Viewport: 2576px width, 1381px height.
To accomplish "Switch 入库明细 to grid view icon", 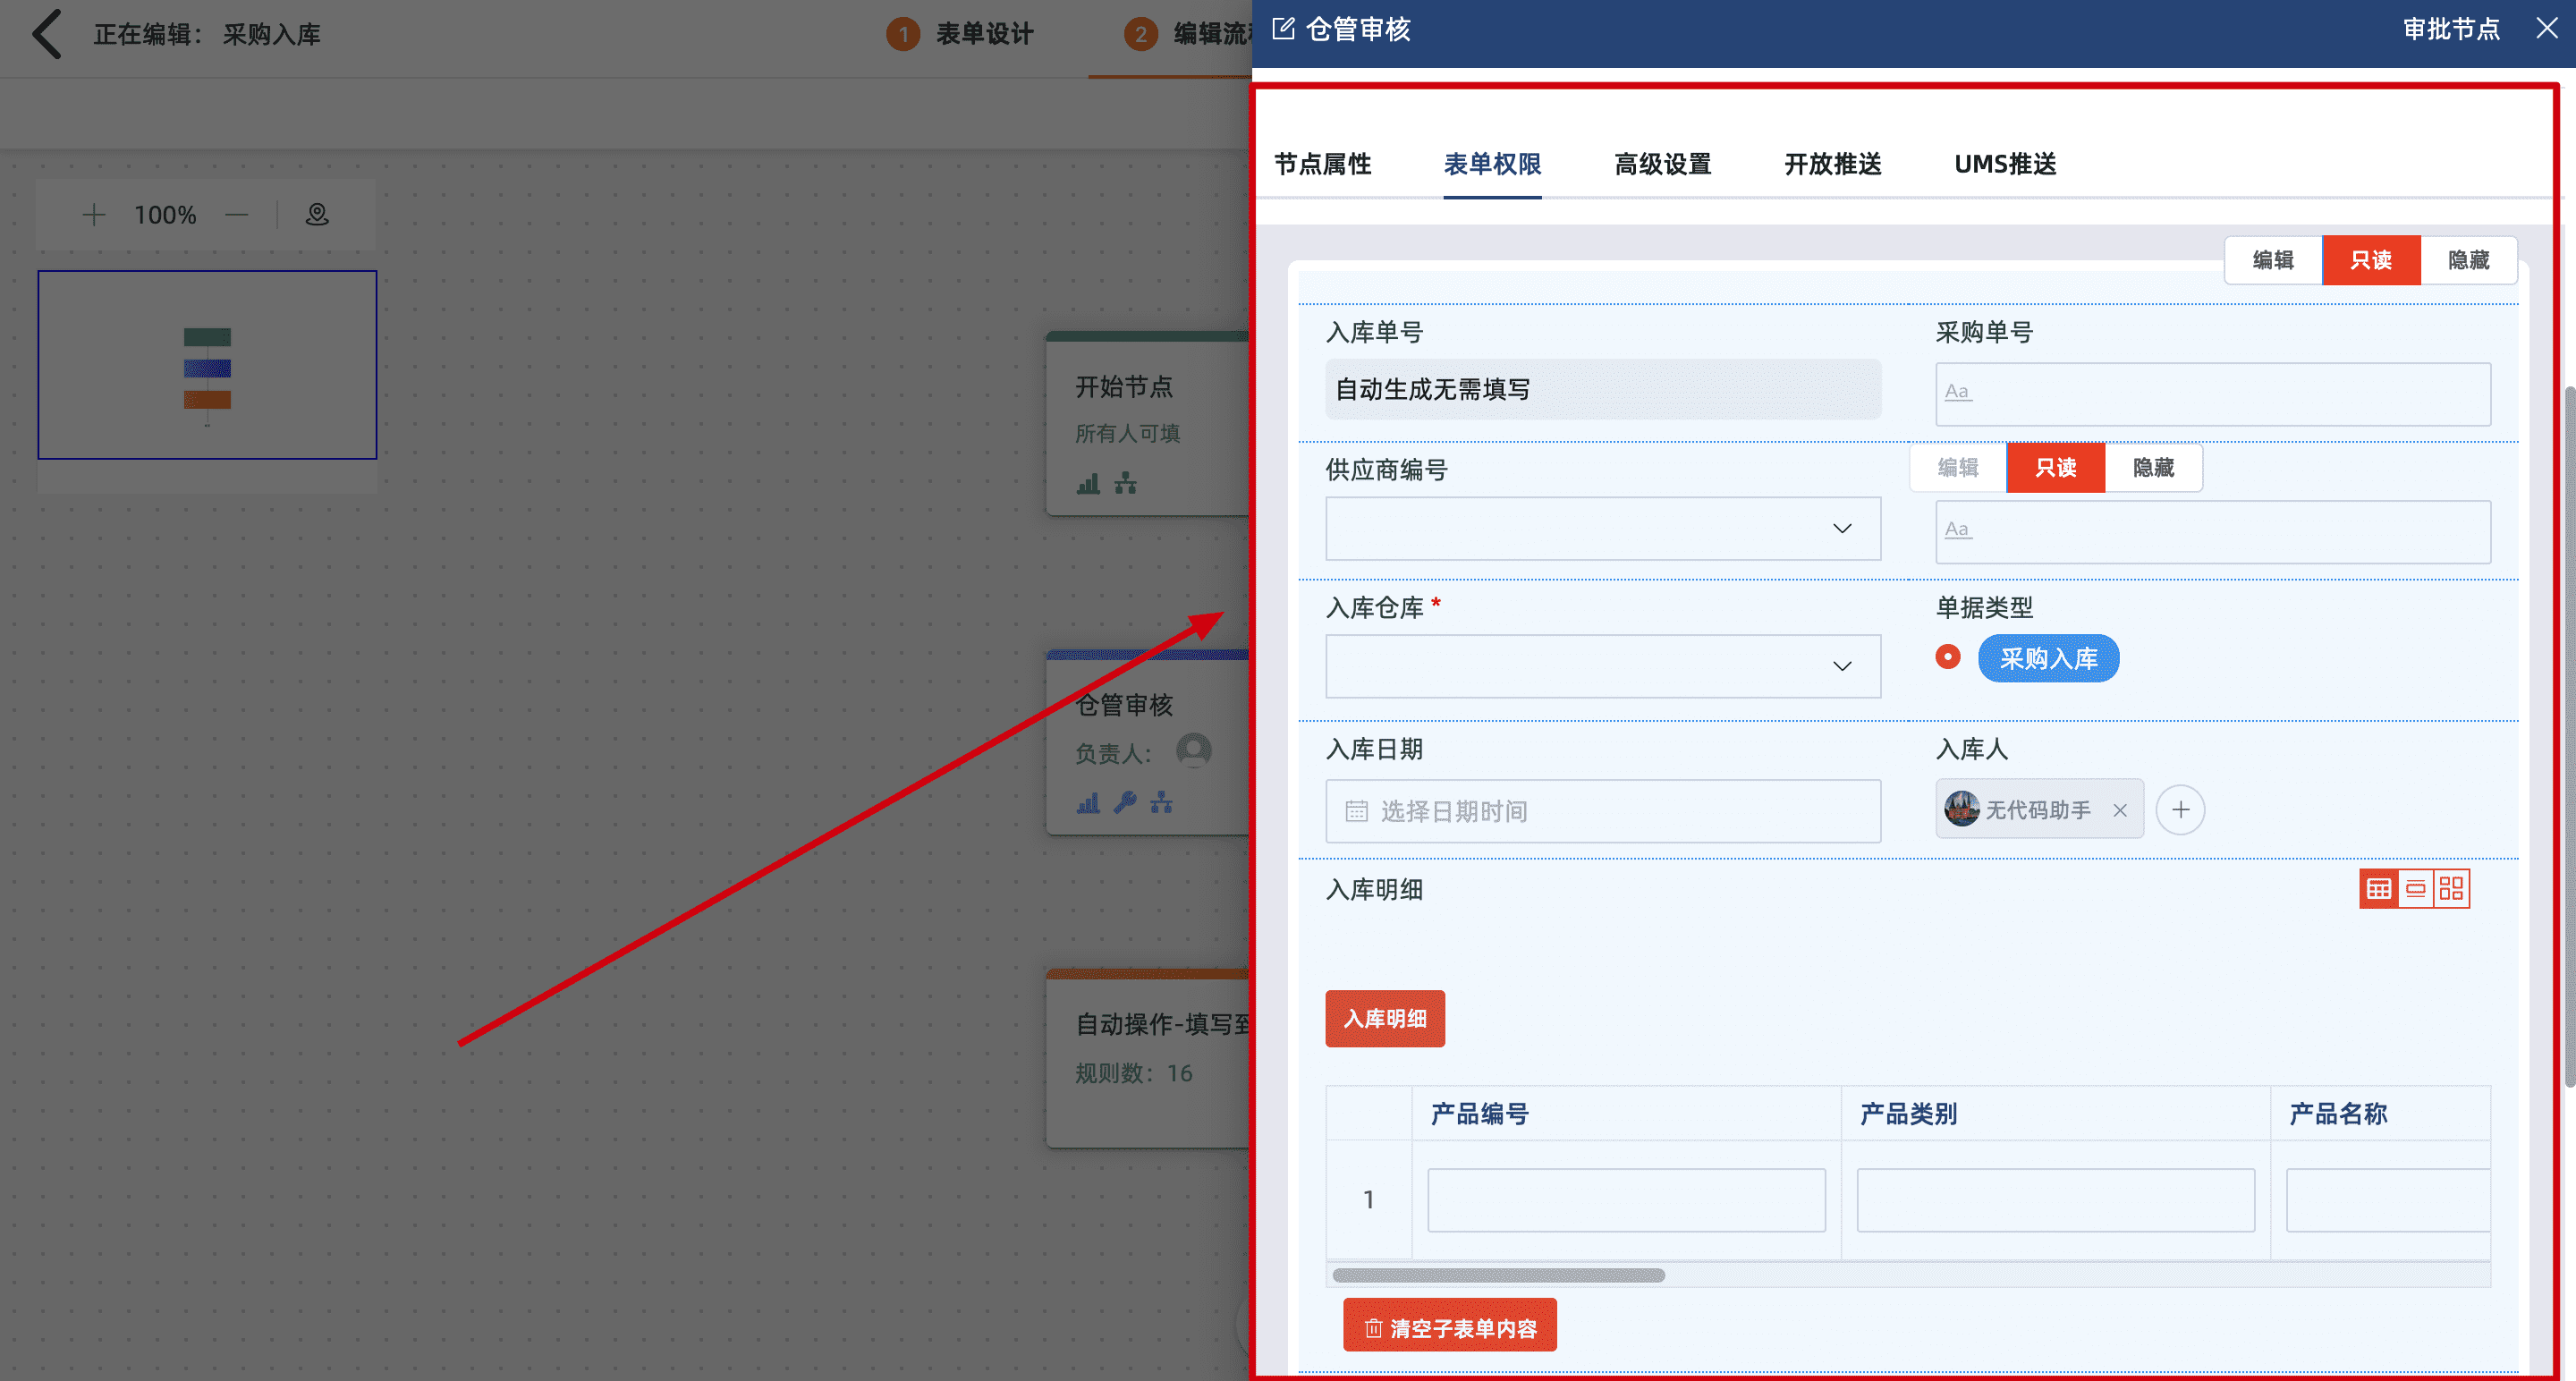I will click(2451, 889).
